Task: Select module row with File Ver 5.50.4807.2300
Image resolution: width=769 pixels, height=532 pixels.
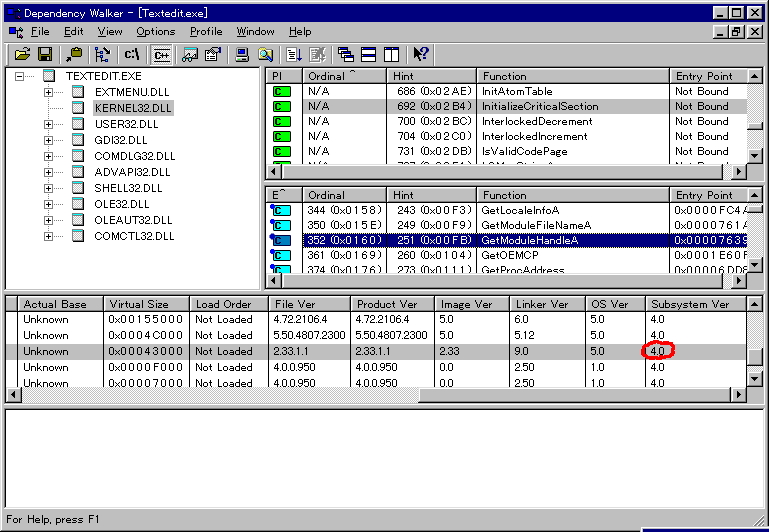Action: tap(376, 335)
